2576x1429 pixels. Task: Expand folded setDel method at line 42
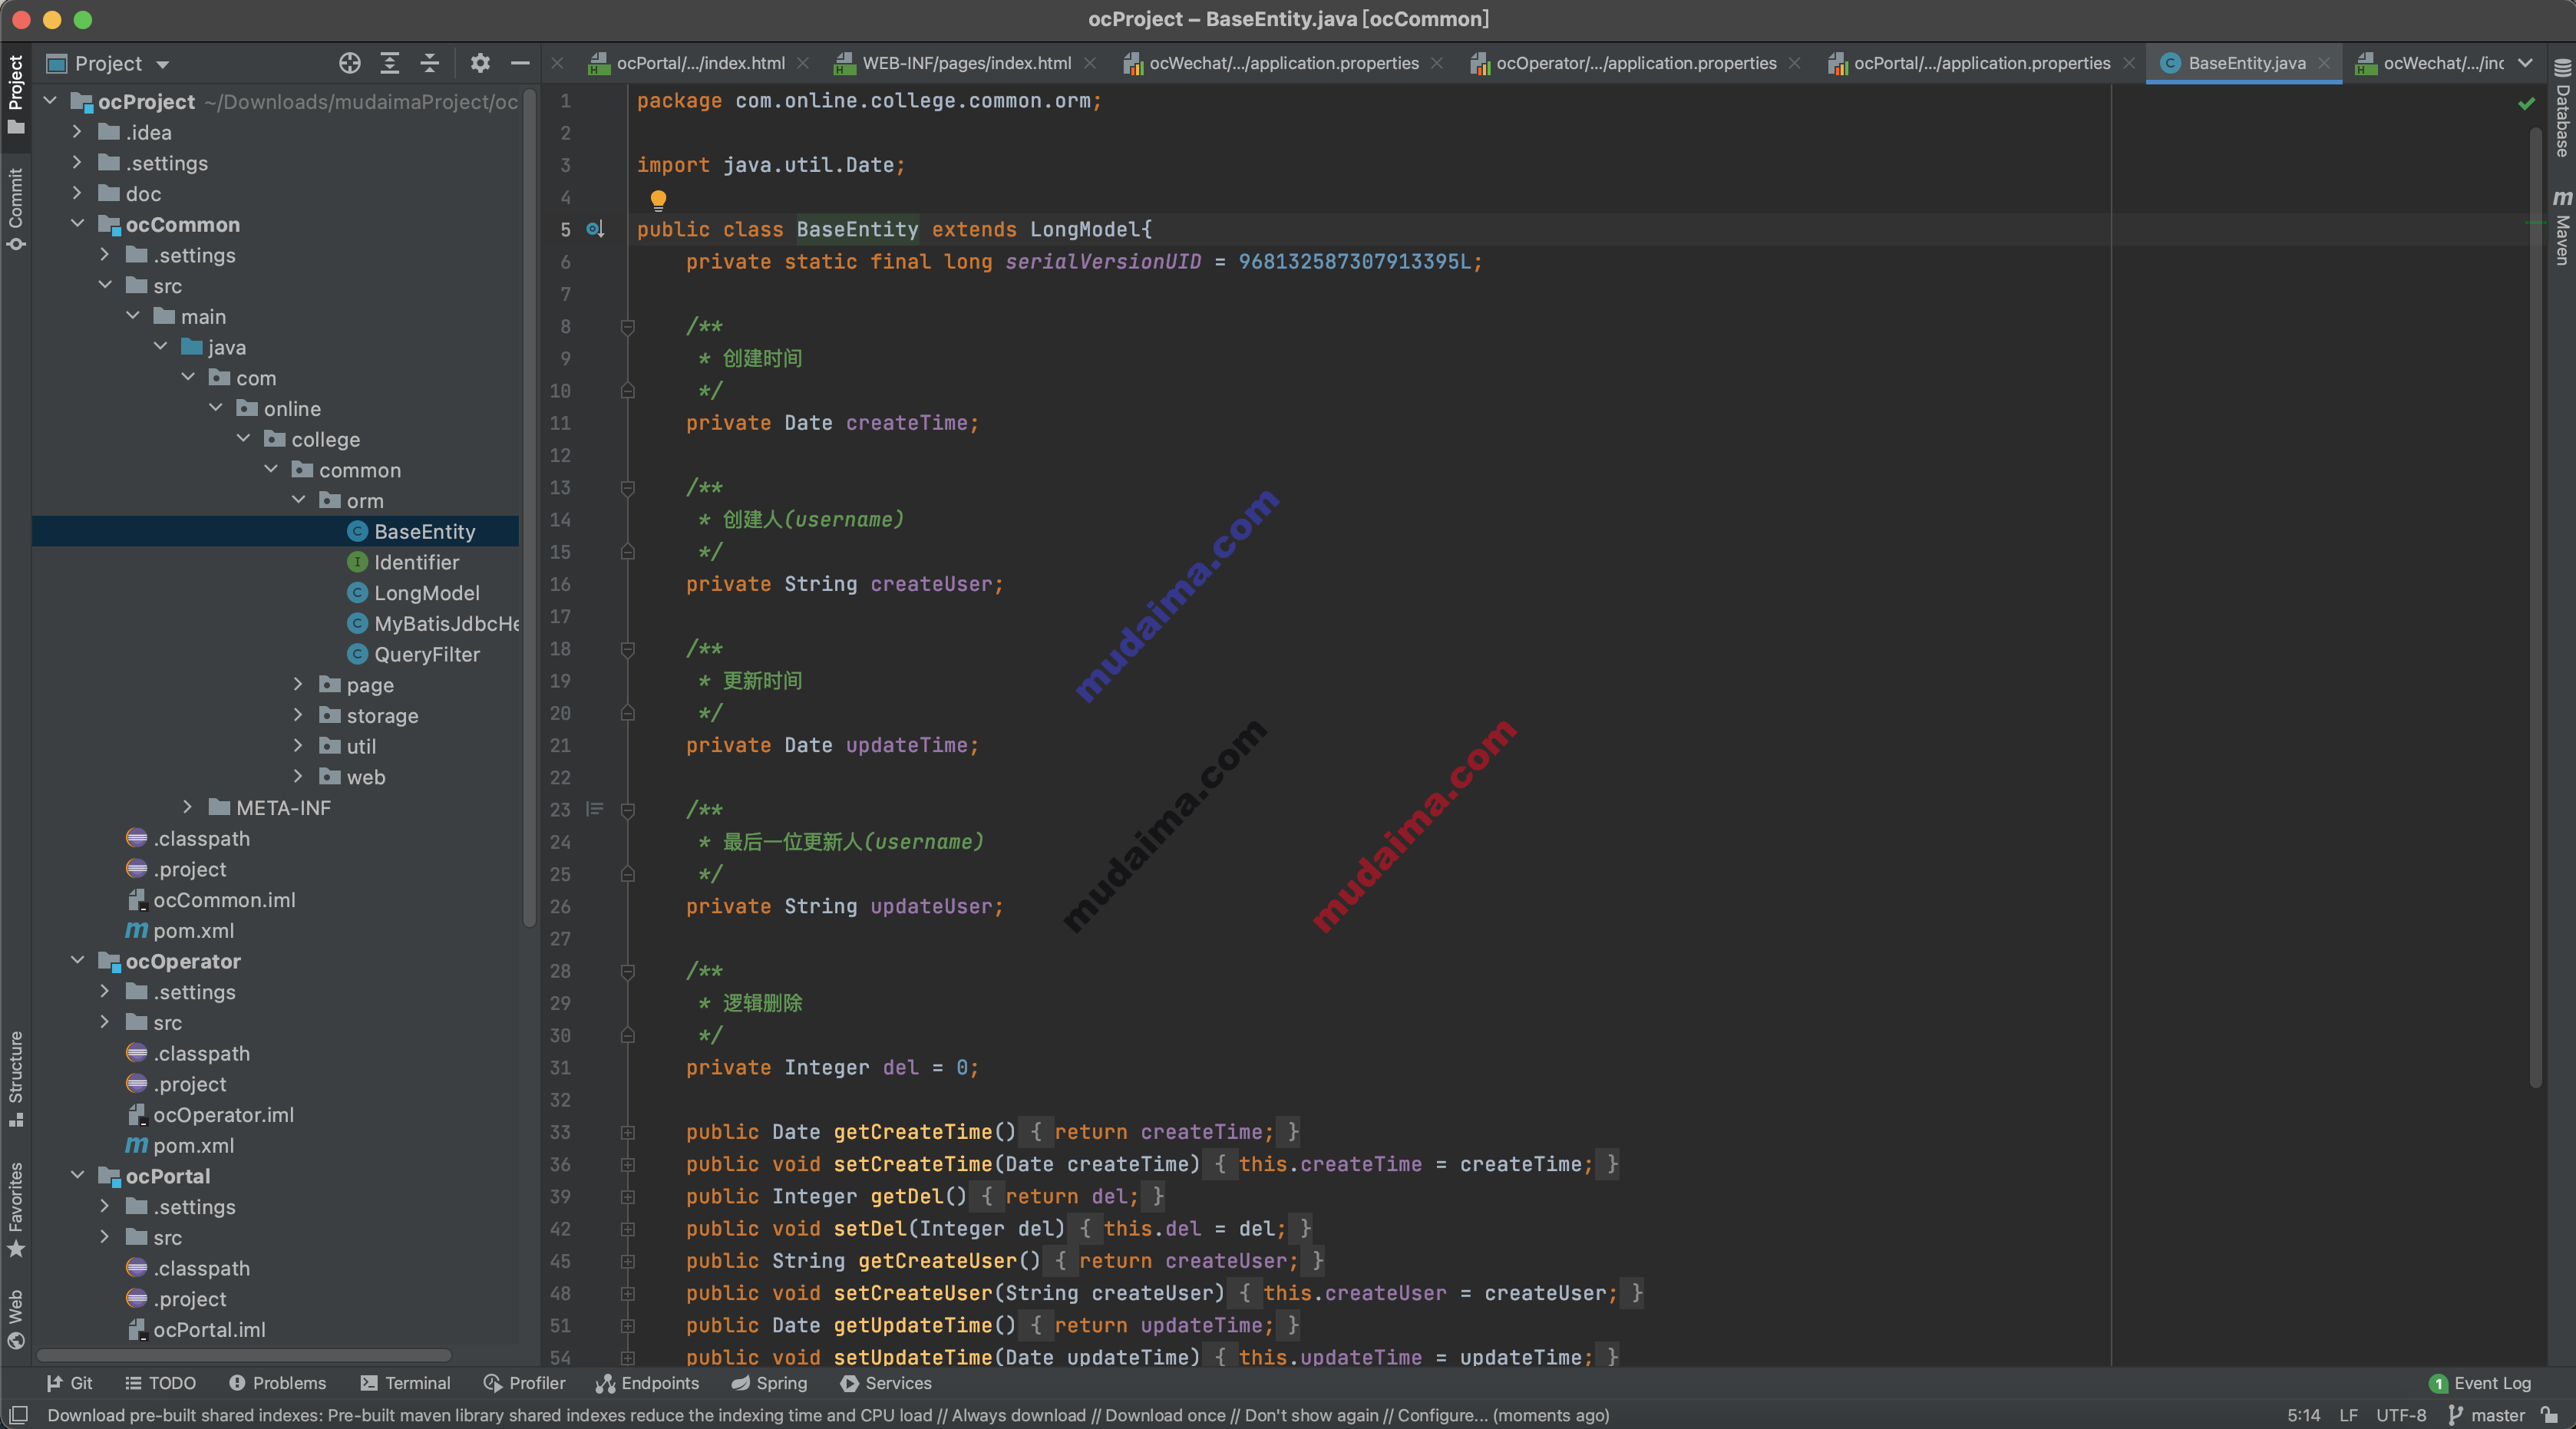[x=628, y=1229]
